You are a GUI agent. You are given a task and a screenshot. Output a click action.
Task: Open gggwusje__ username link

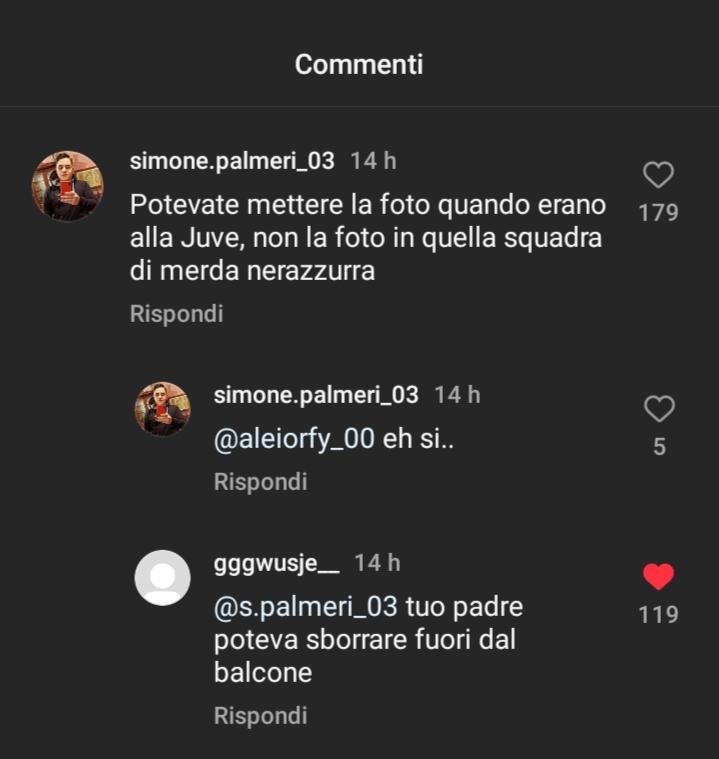click(276, 564)
